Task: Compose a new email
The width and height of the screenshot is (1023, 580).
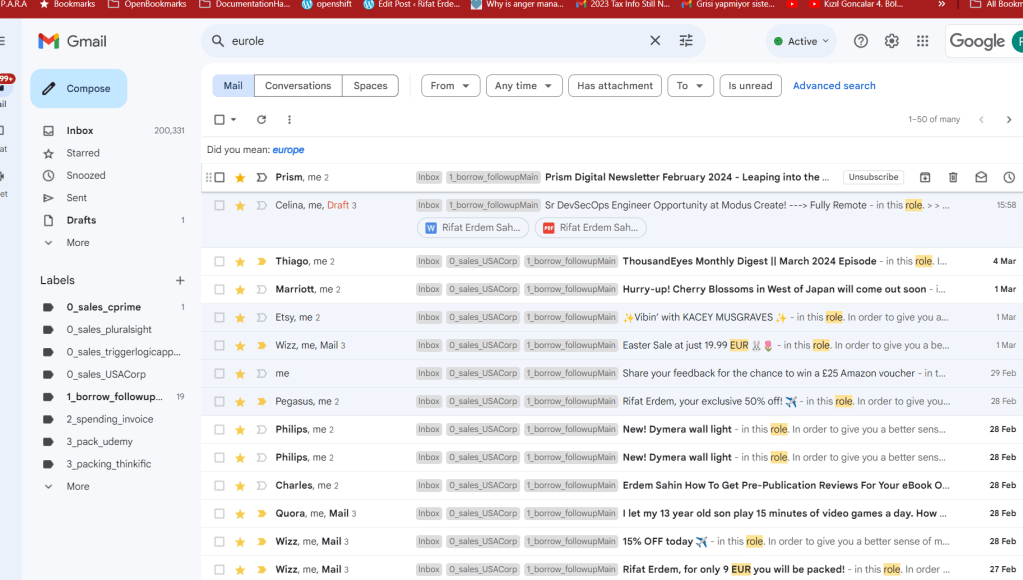Action: pos(78,89)
